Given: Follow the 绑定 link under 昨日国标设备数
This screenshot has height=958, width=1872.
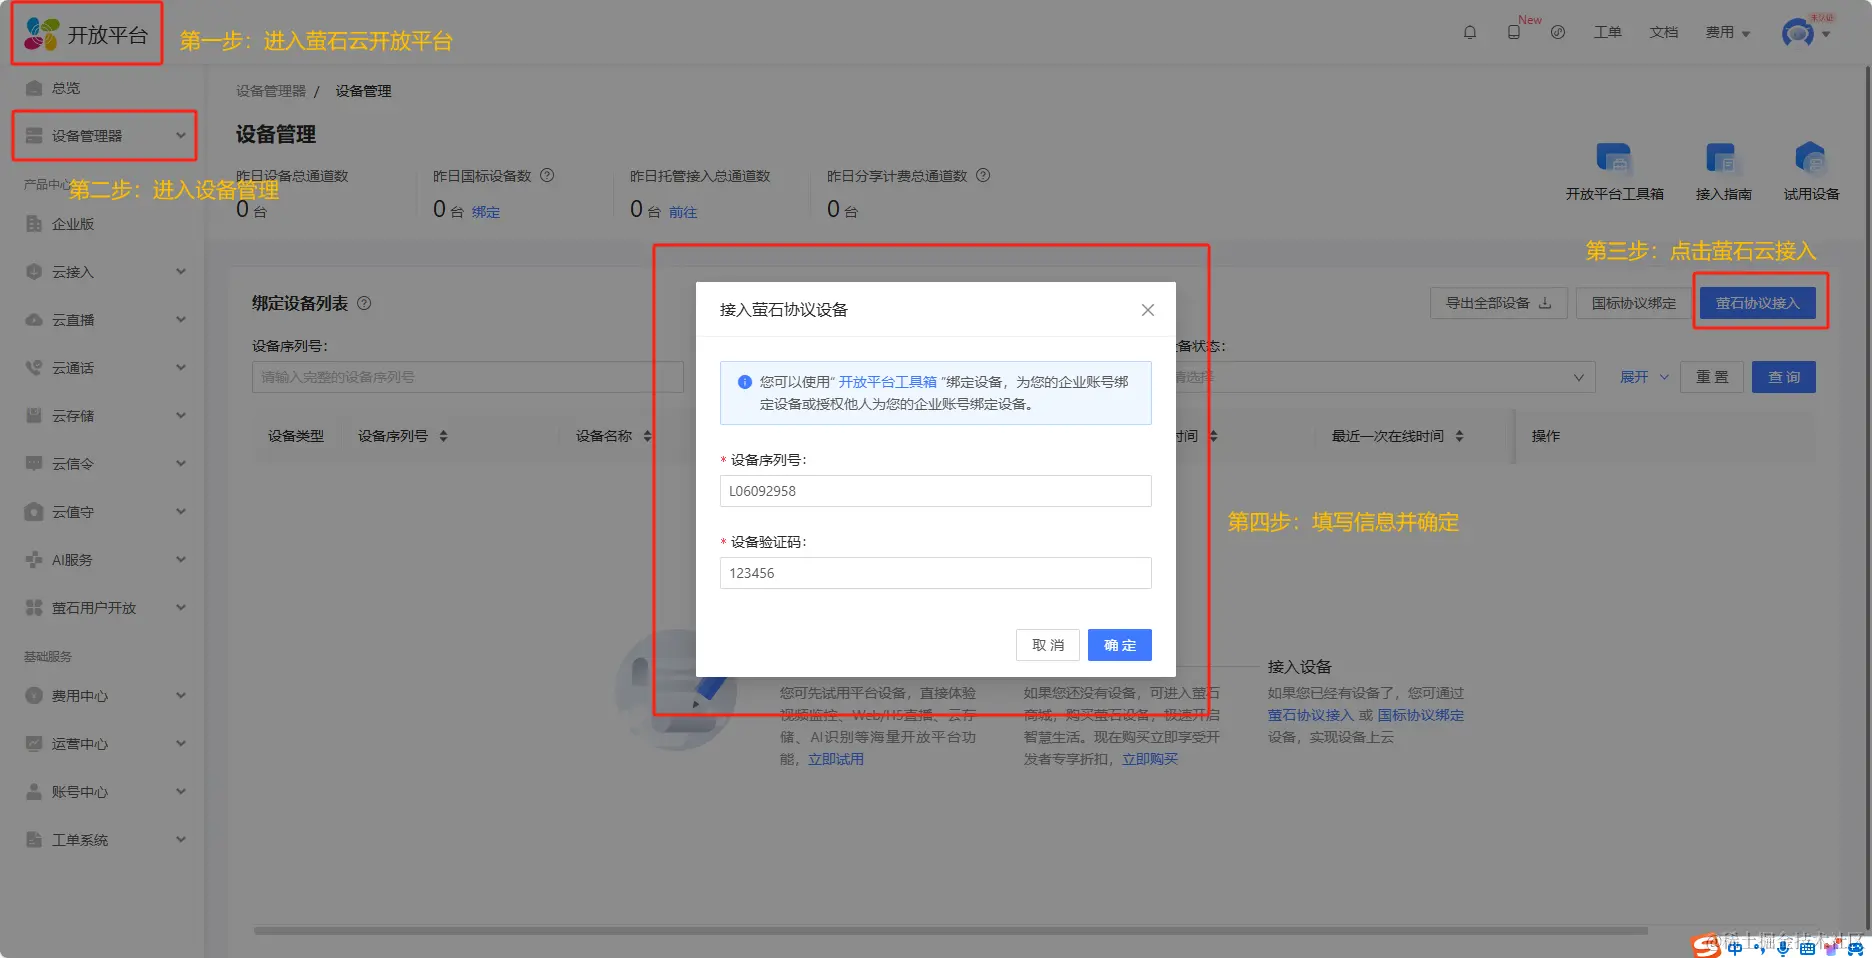Looking at the screenshot, I should point(486,212).
